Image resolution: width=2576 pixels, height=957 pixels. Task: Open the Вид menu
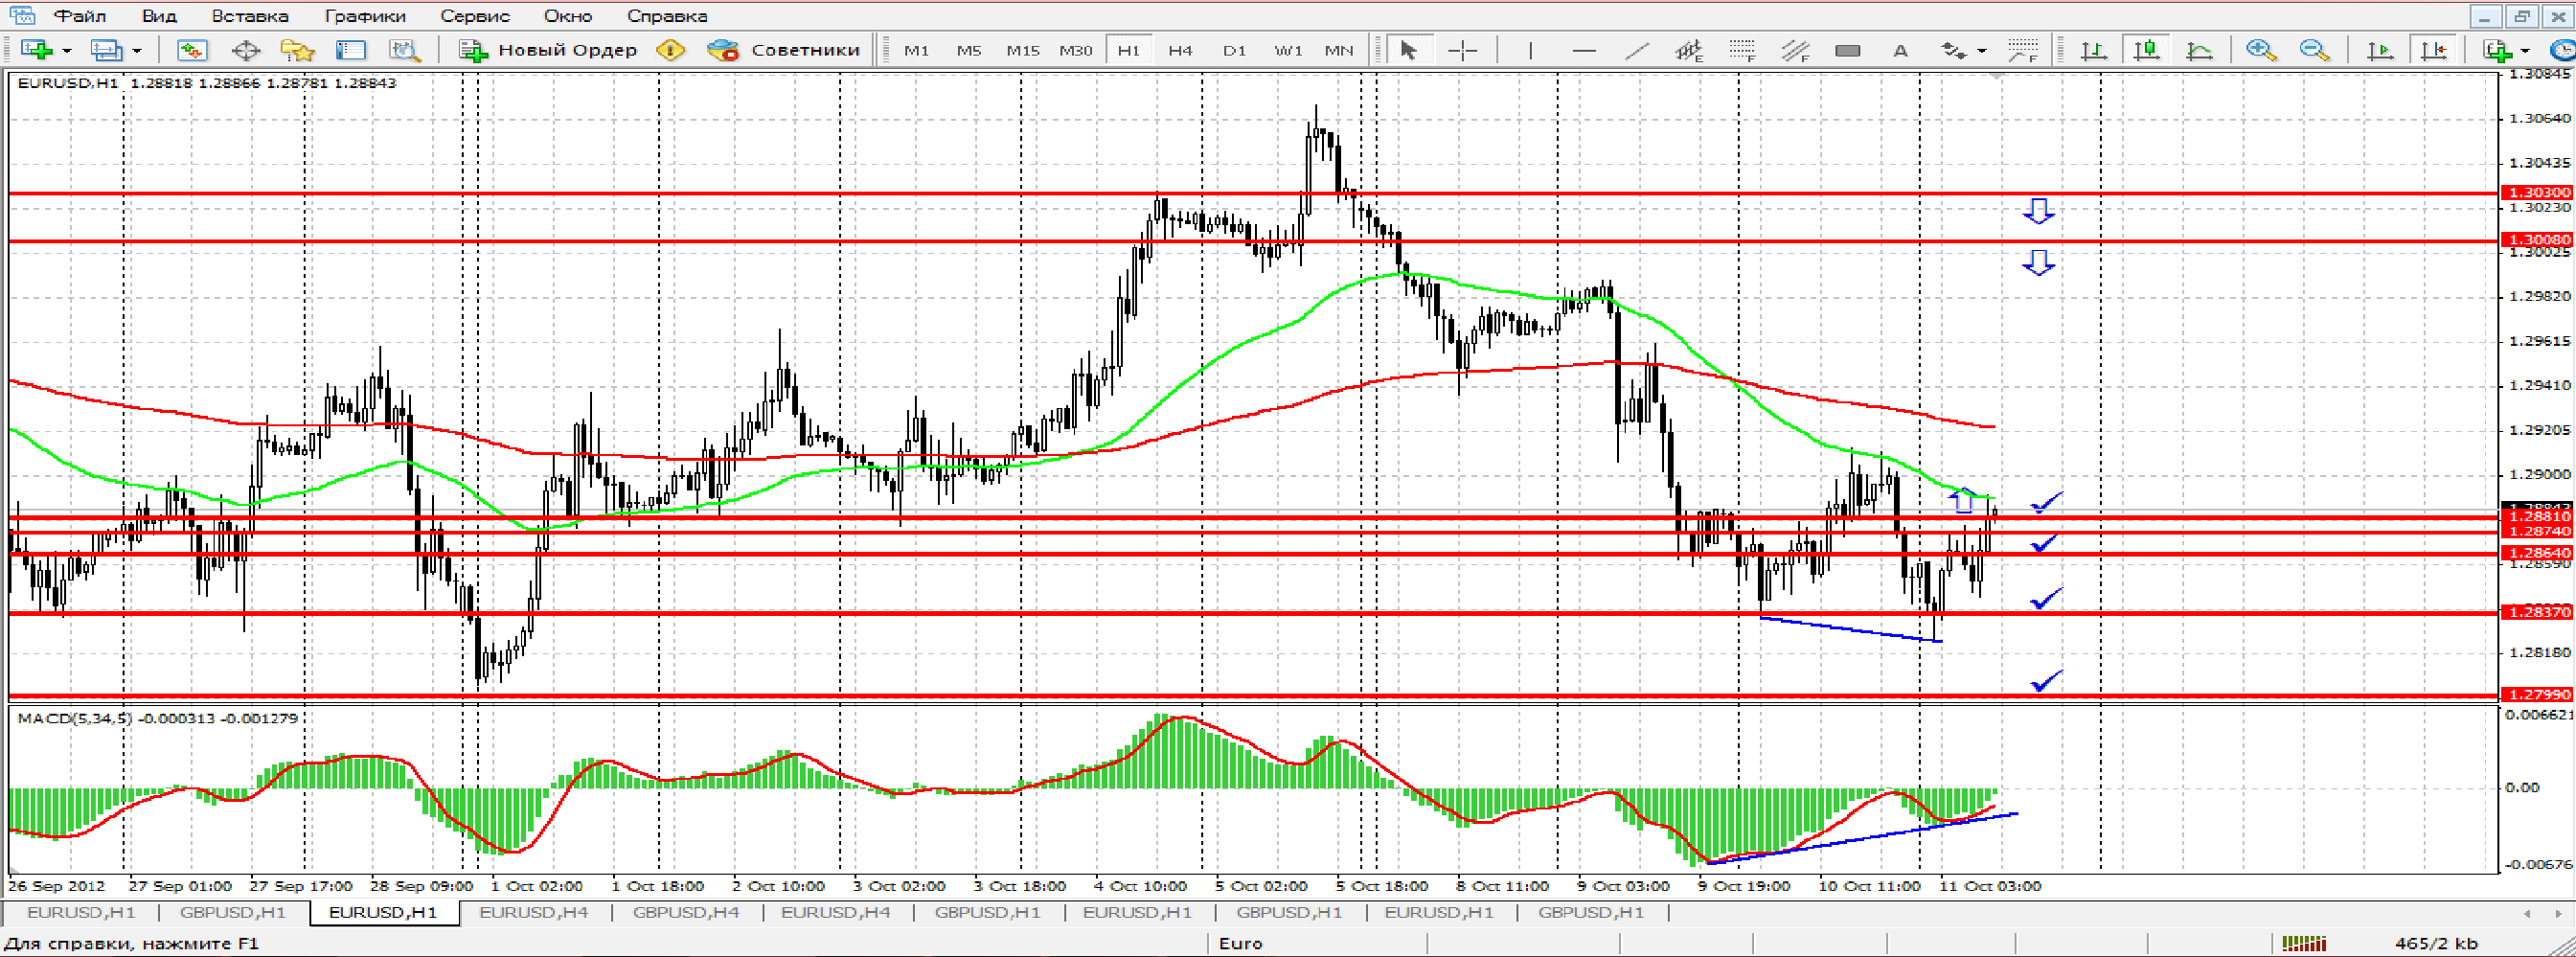[159, 16]
